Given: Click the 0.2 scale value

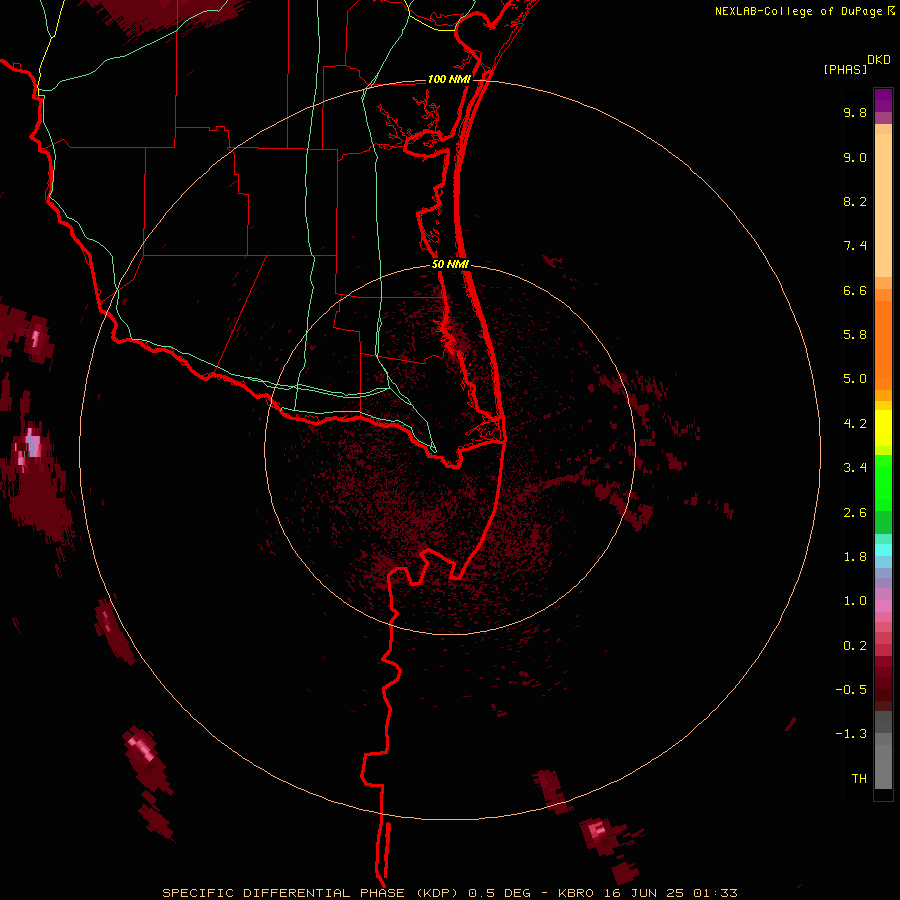Looking at the screenshot, I should click(x=855, y=646).
